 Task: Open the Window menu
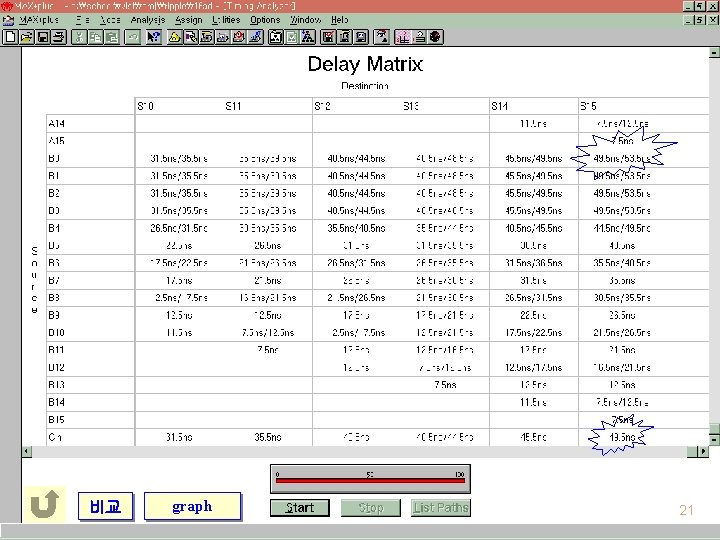305,20
